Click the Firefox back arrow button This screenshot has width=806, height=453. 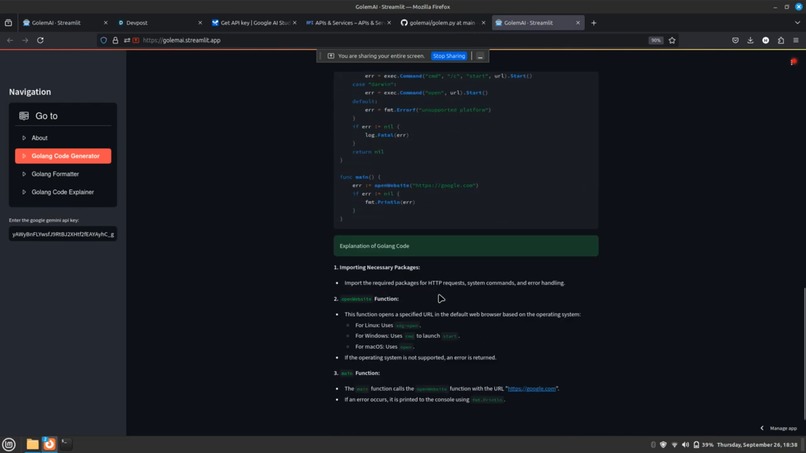click(x=10, y=40)
